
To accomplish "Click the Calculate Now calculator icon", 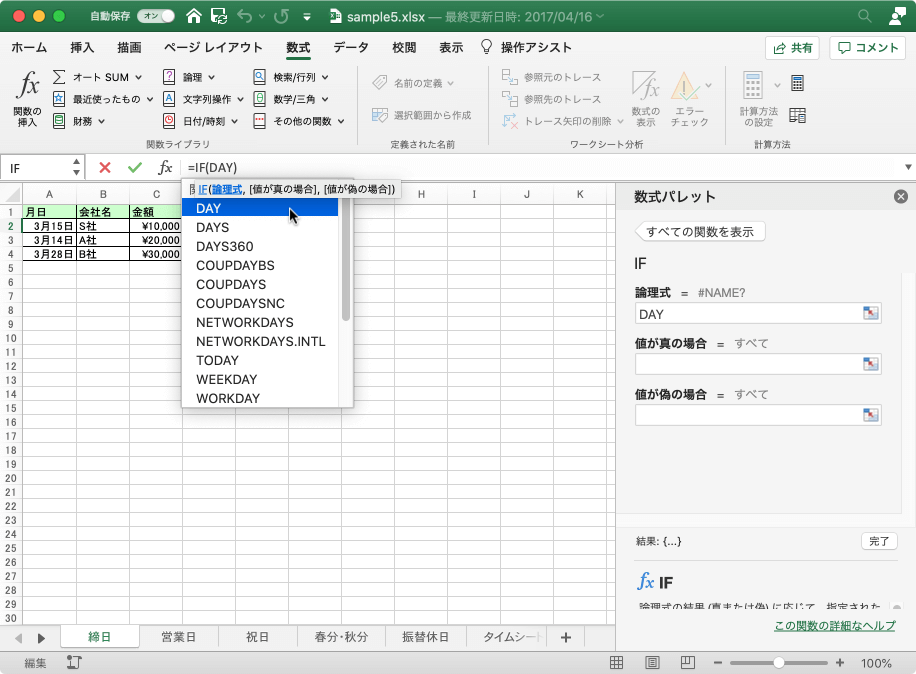I will point(797,83).
